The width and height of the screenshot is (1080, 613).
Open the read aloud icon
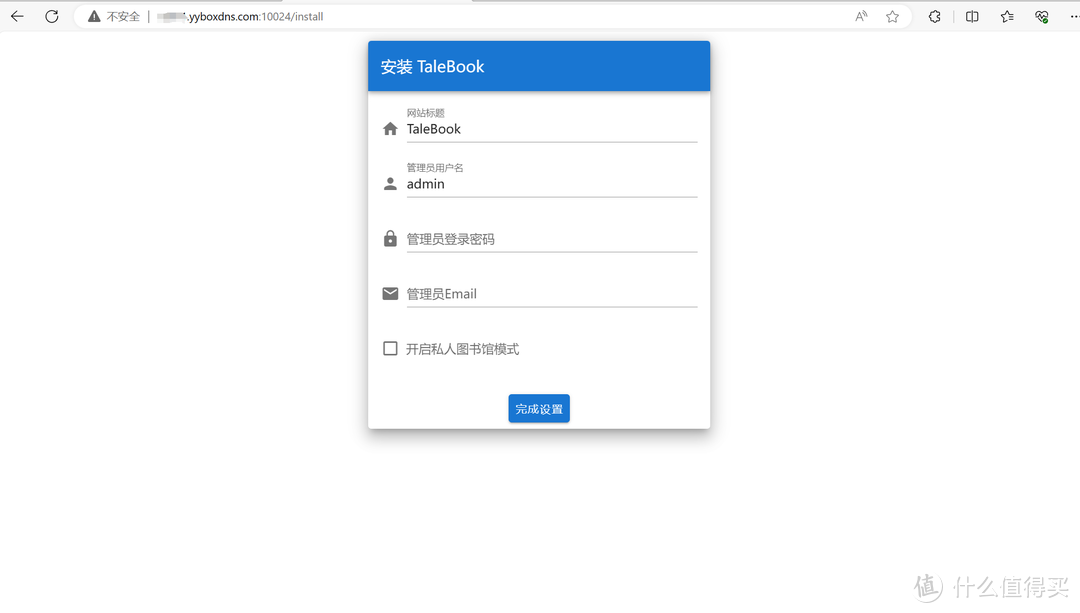coord(861,16)
